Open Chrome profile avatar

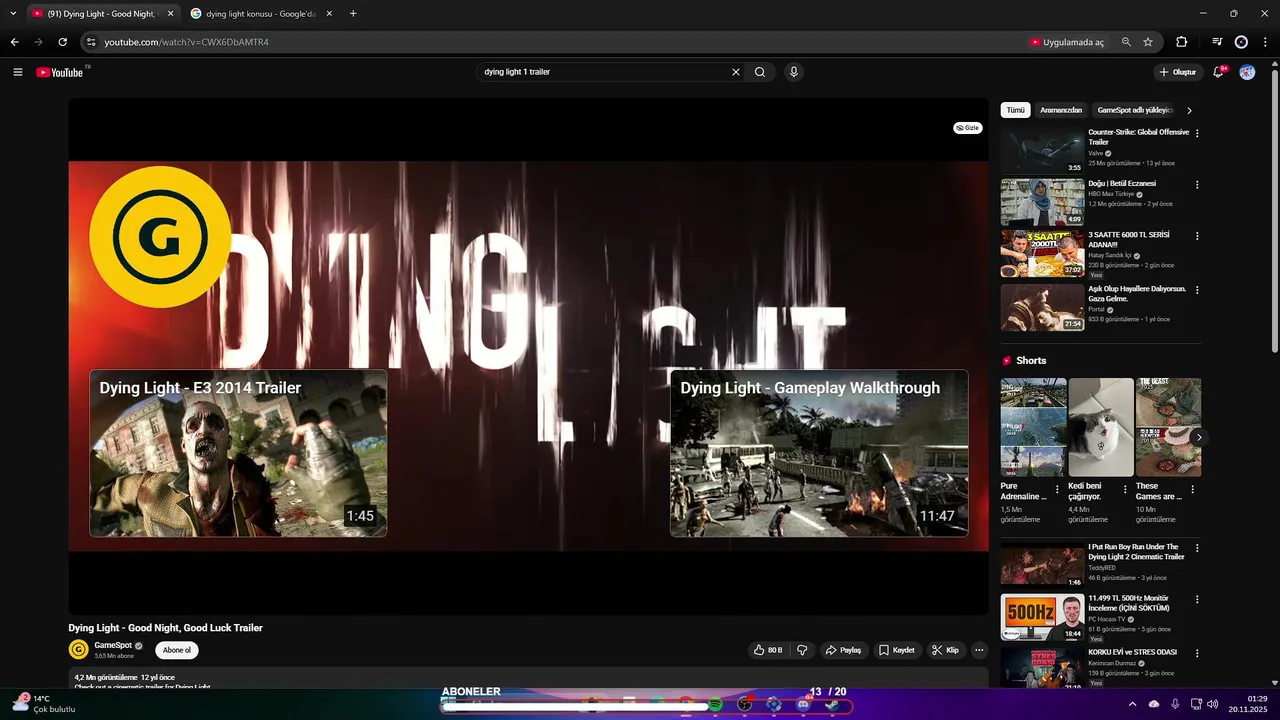coord(1241,42)
